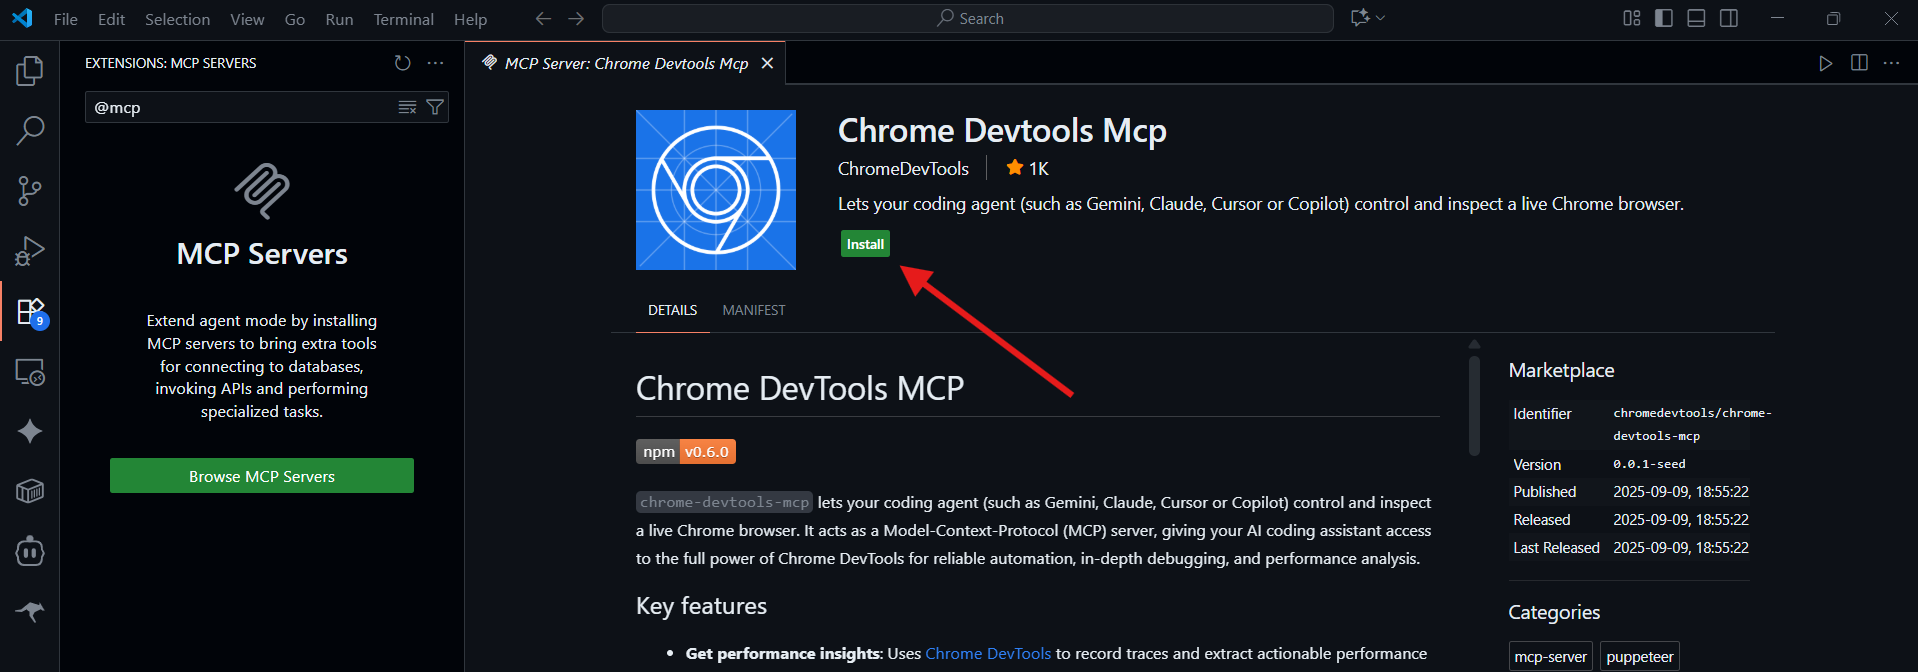Switch to the MANIFEST tab
Image resolution: width=1918 pixels, height=672 pixels.
pyautogui.click(x=753, y=310)
